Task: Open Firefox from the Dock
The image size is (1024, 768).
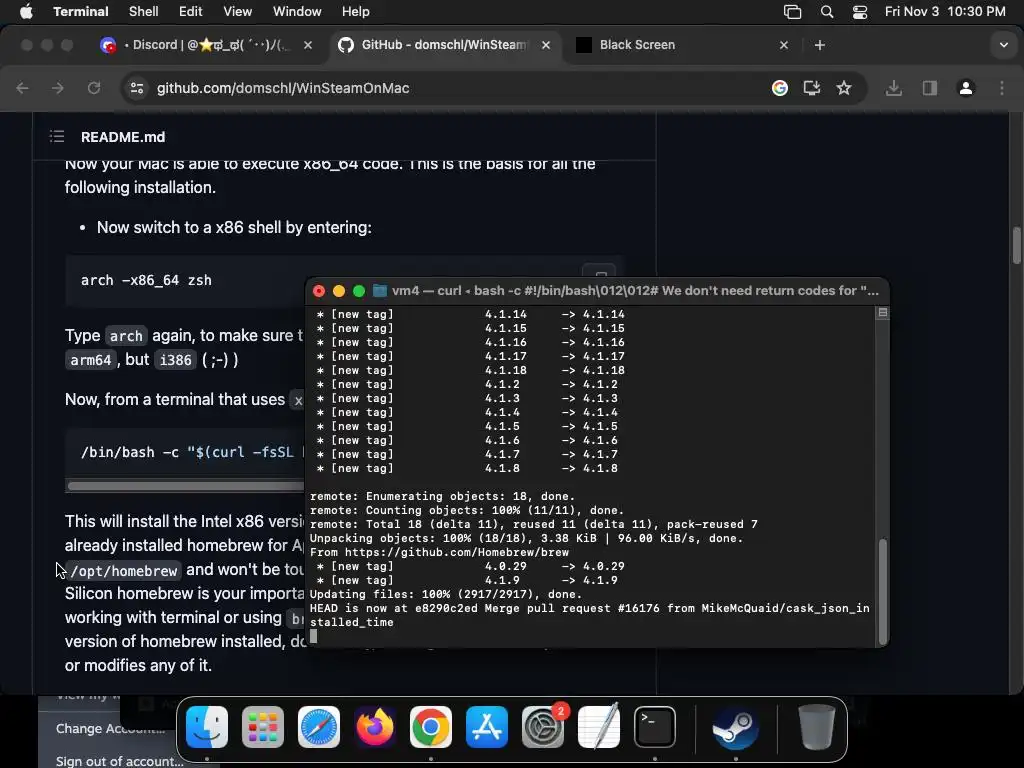Action: click(375, 727)
